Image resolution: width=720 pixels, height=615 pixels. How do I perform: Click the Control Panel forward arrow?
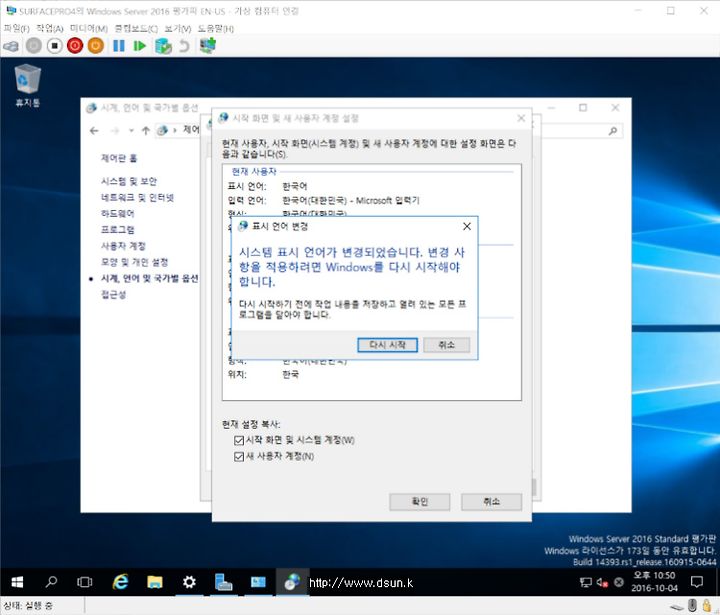(115, 131)
